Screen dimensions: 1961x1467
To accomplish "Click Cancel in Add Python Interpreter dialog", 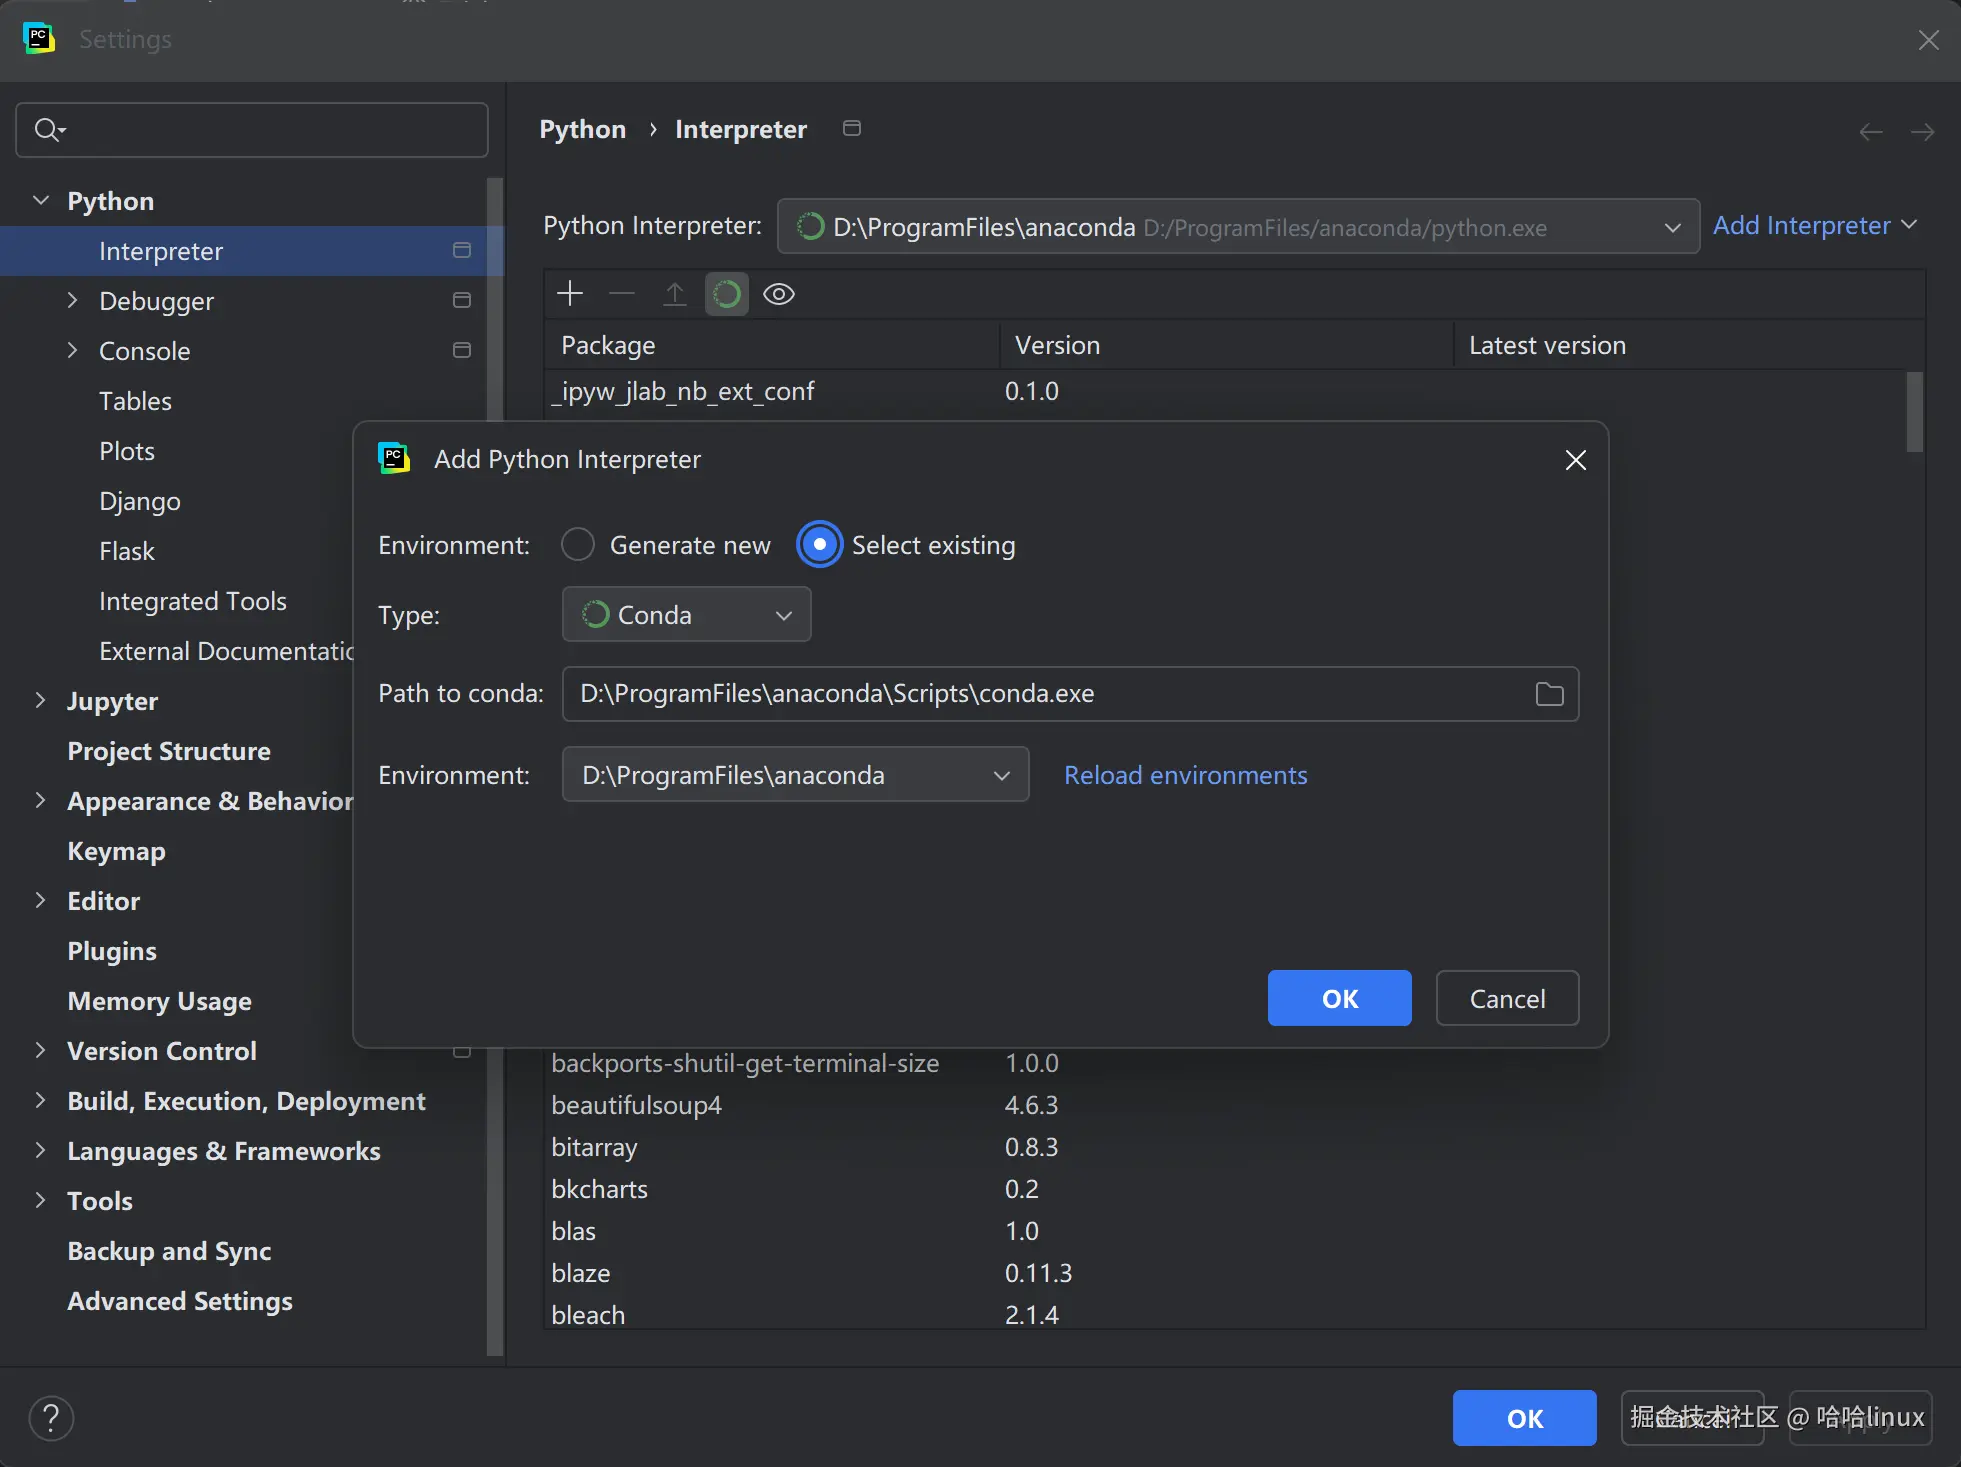I will [x=1507, y=998].
